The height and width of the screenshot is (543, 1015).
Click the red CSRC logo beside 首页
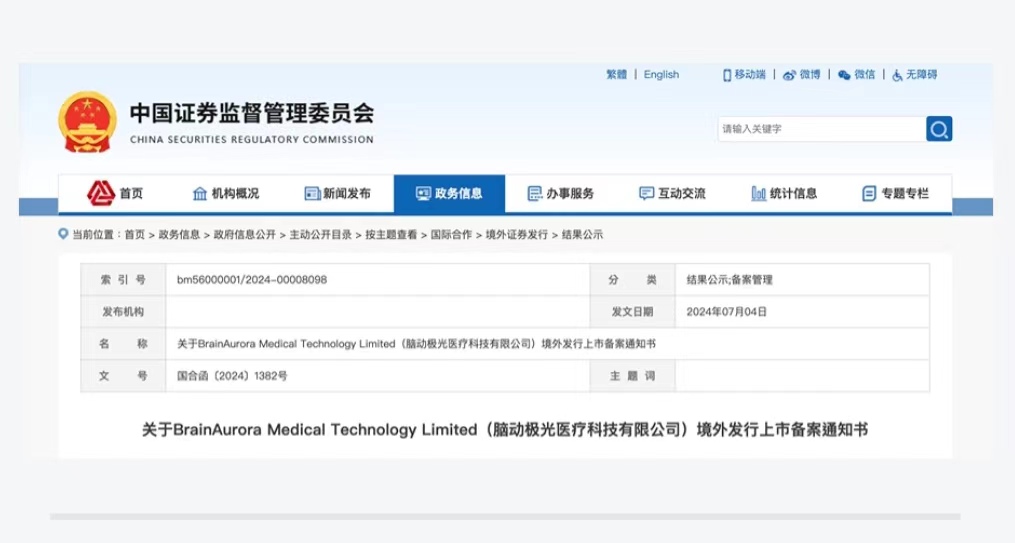tap(100, 193)
